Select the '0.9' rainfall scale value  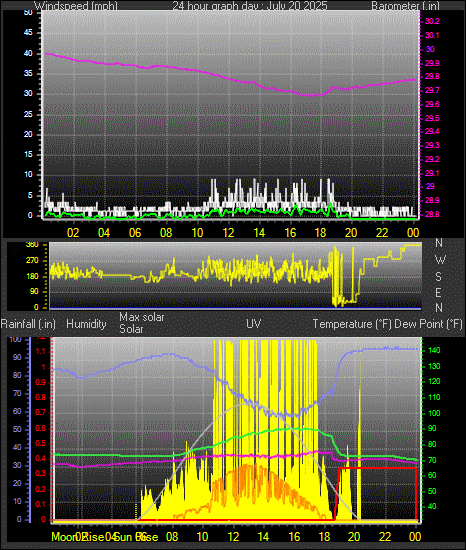coord(41,382)
